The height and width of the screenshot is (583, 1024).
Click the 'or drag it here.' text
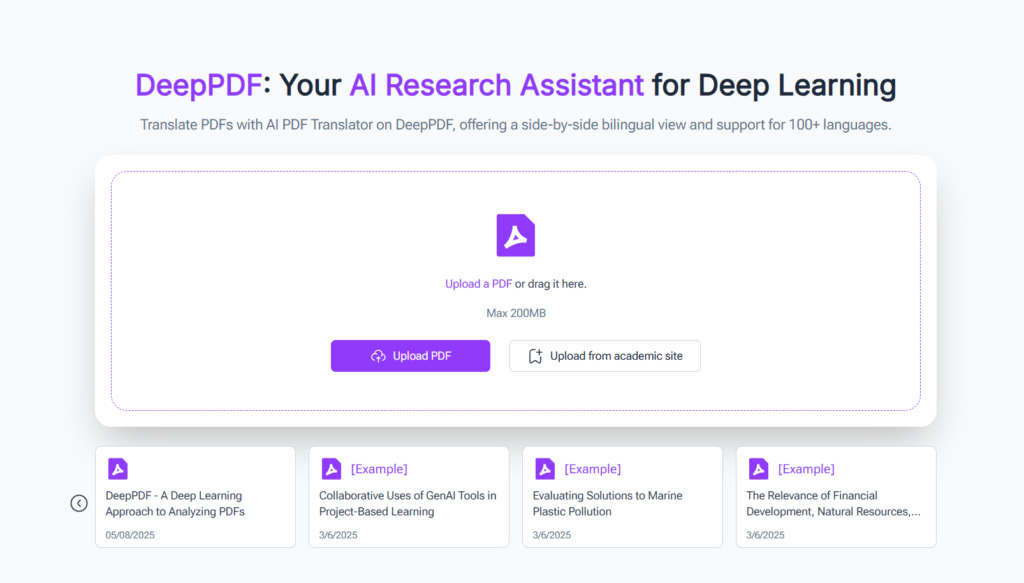[551, 284]
